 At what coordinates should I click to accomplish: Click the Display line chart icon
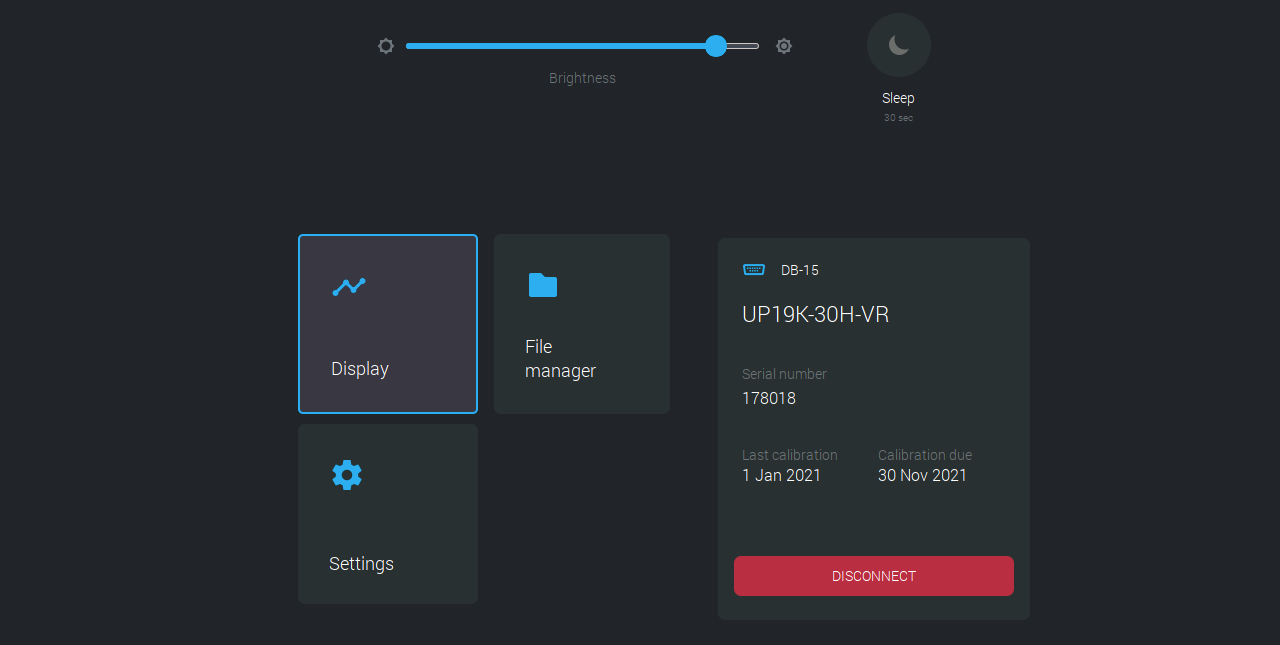pyautogui.click(x=349, y=287)
